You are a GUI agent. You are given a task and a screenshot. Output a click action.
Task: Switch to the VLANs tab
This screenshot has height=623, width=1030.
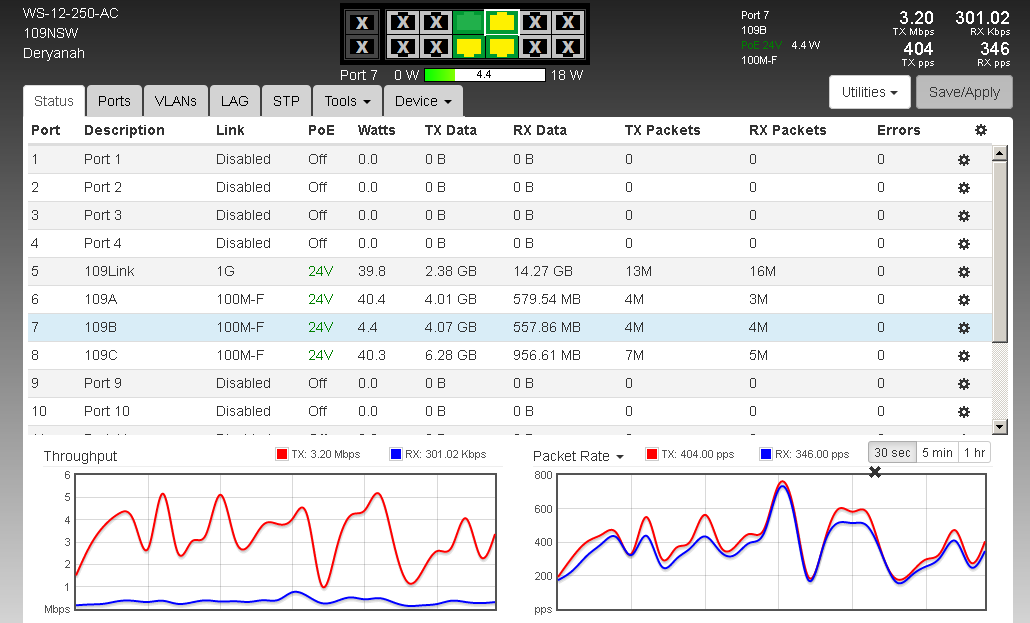176,101
